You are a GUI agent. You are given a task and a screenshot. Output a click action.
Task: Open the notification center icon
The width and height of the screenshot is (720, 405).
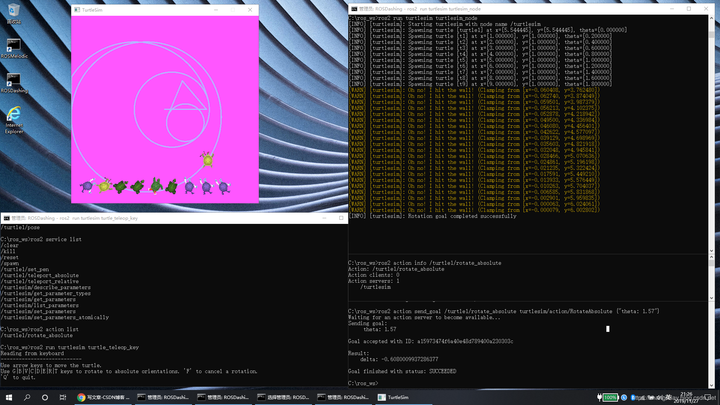tap(708, 397)
